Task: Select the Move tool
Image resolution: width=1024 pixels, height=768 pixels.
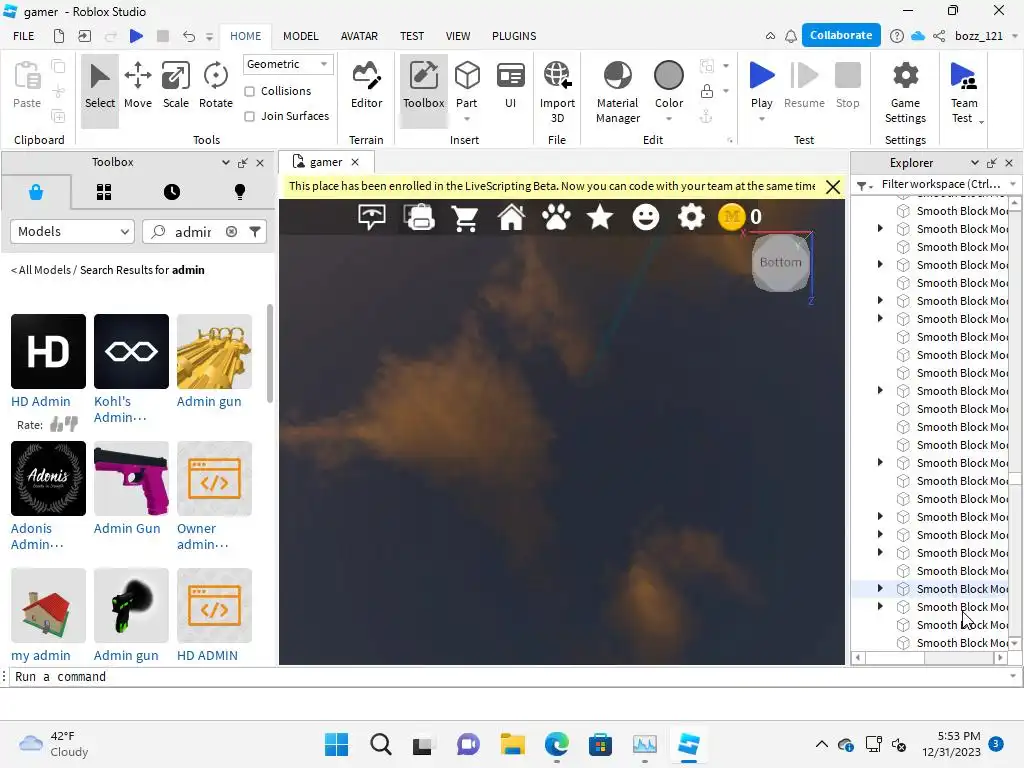Action: coord(138,86)
